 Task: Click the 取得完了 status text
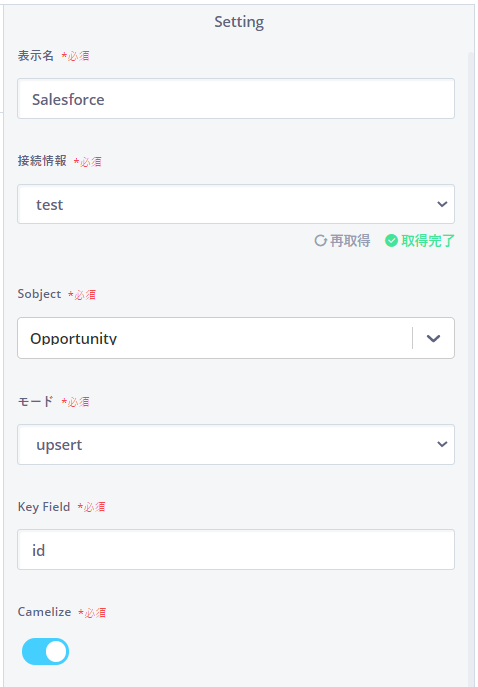(428, 241)
